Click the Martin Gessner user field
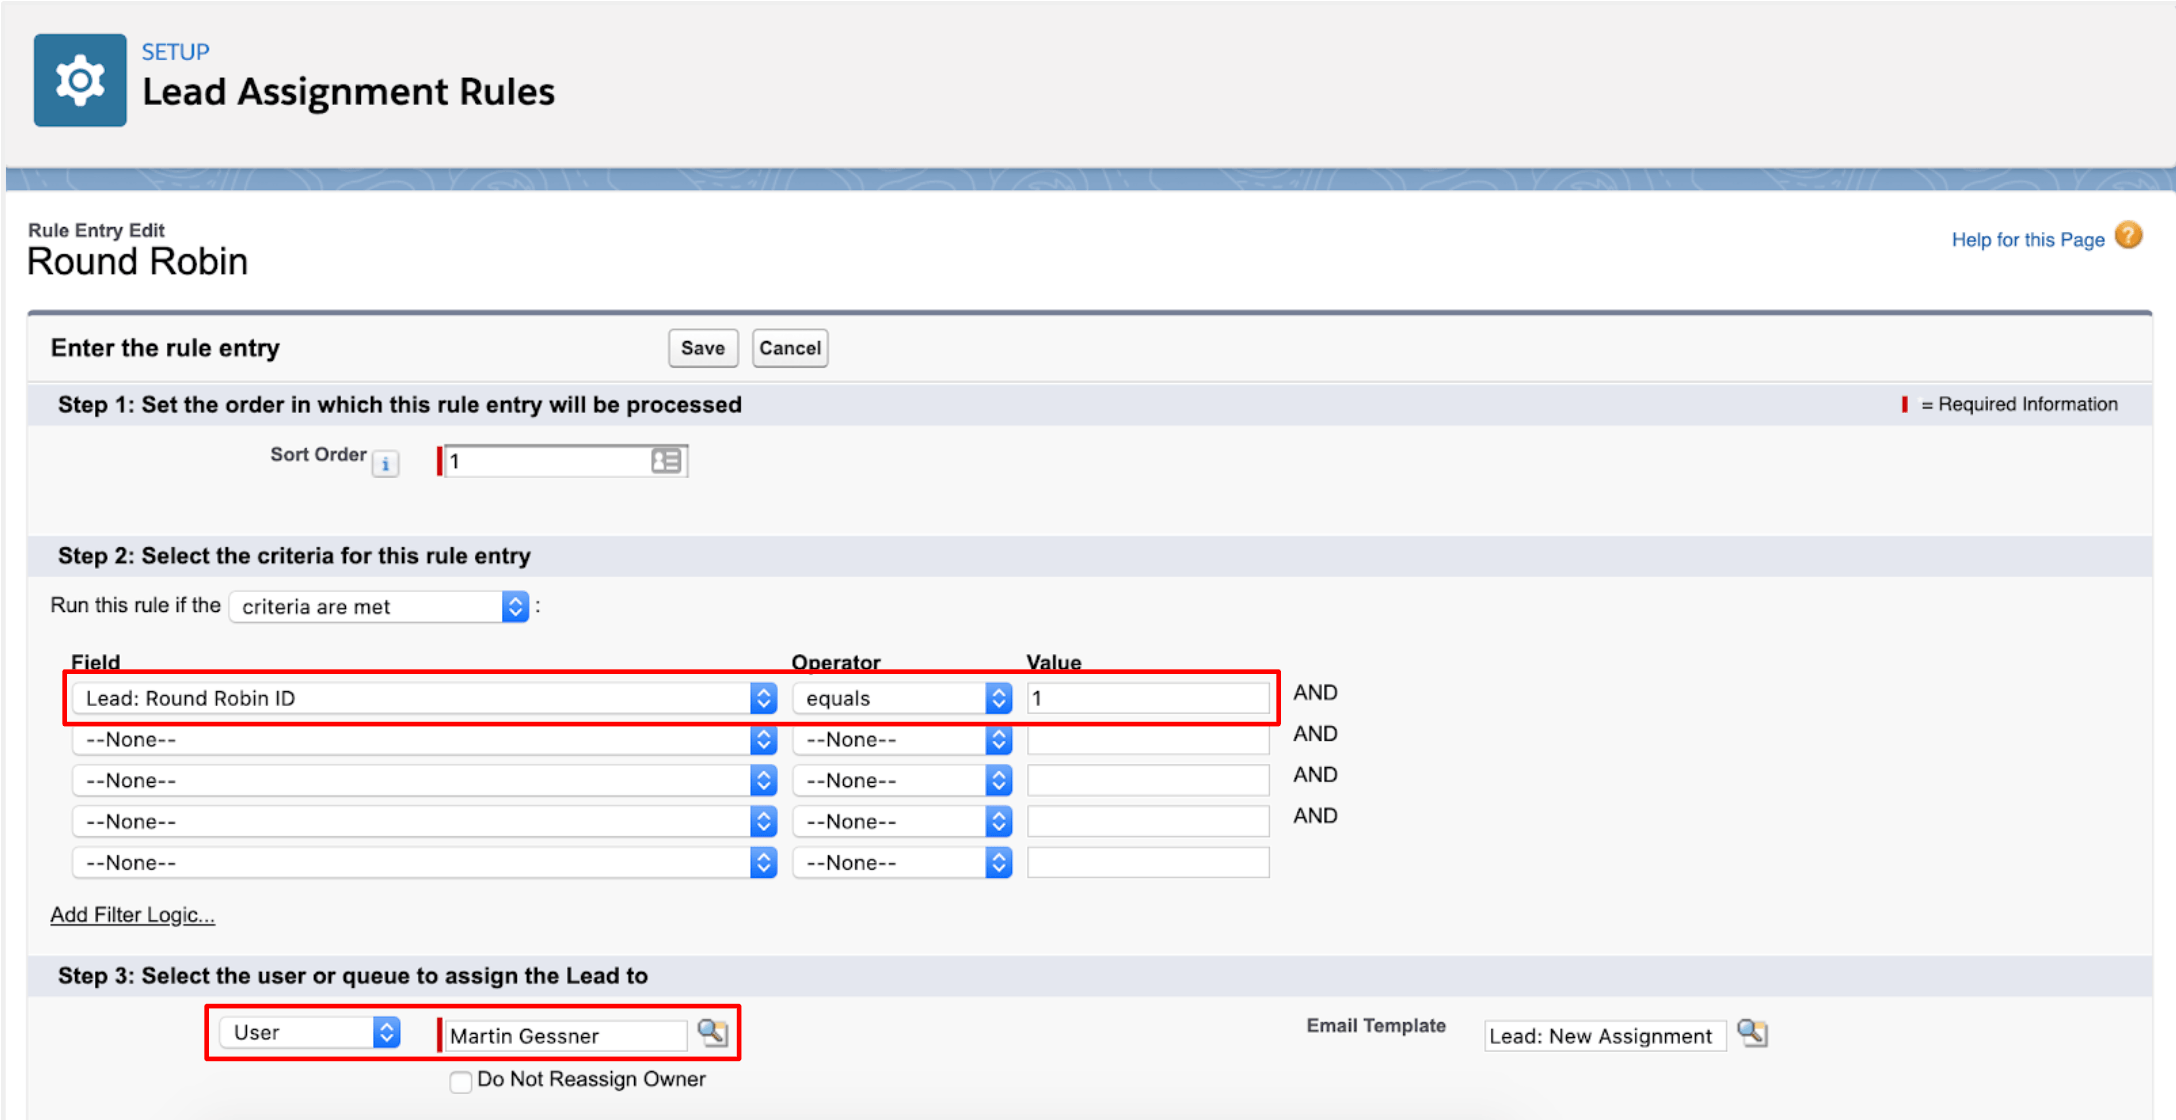The image size is (2176, 1120). tap(565, 1035)
